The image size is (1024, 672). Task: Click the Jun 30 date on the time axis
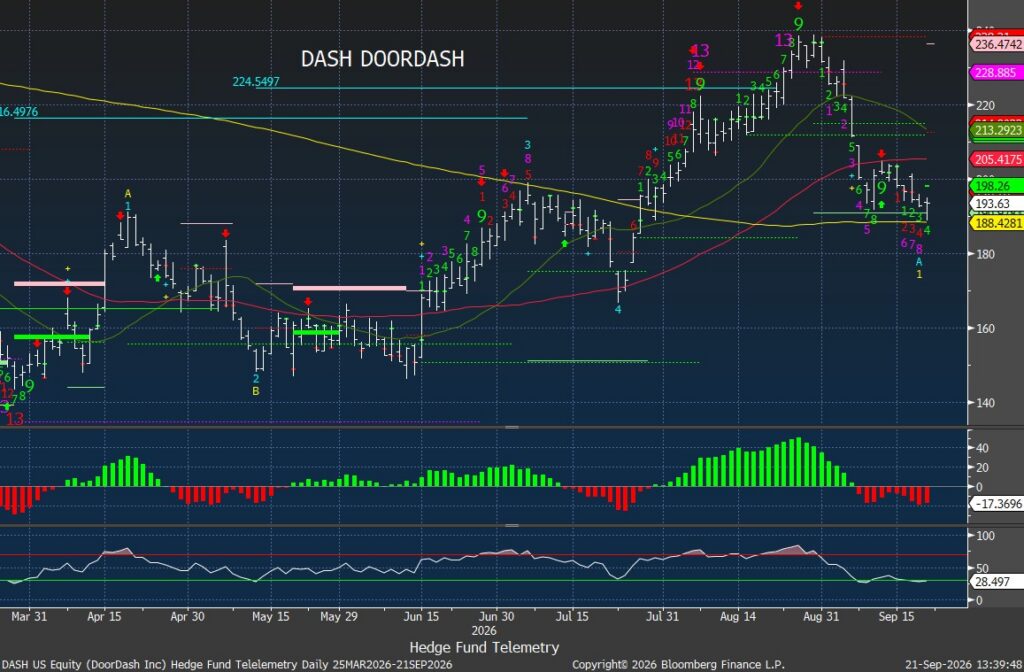tap(497, 616)
